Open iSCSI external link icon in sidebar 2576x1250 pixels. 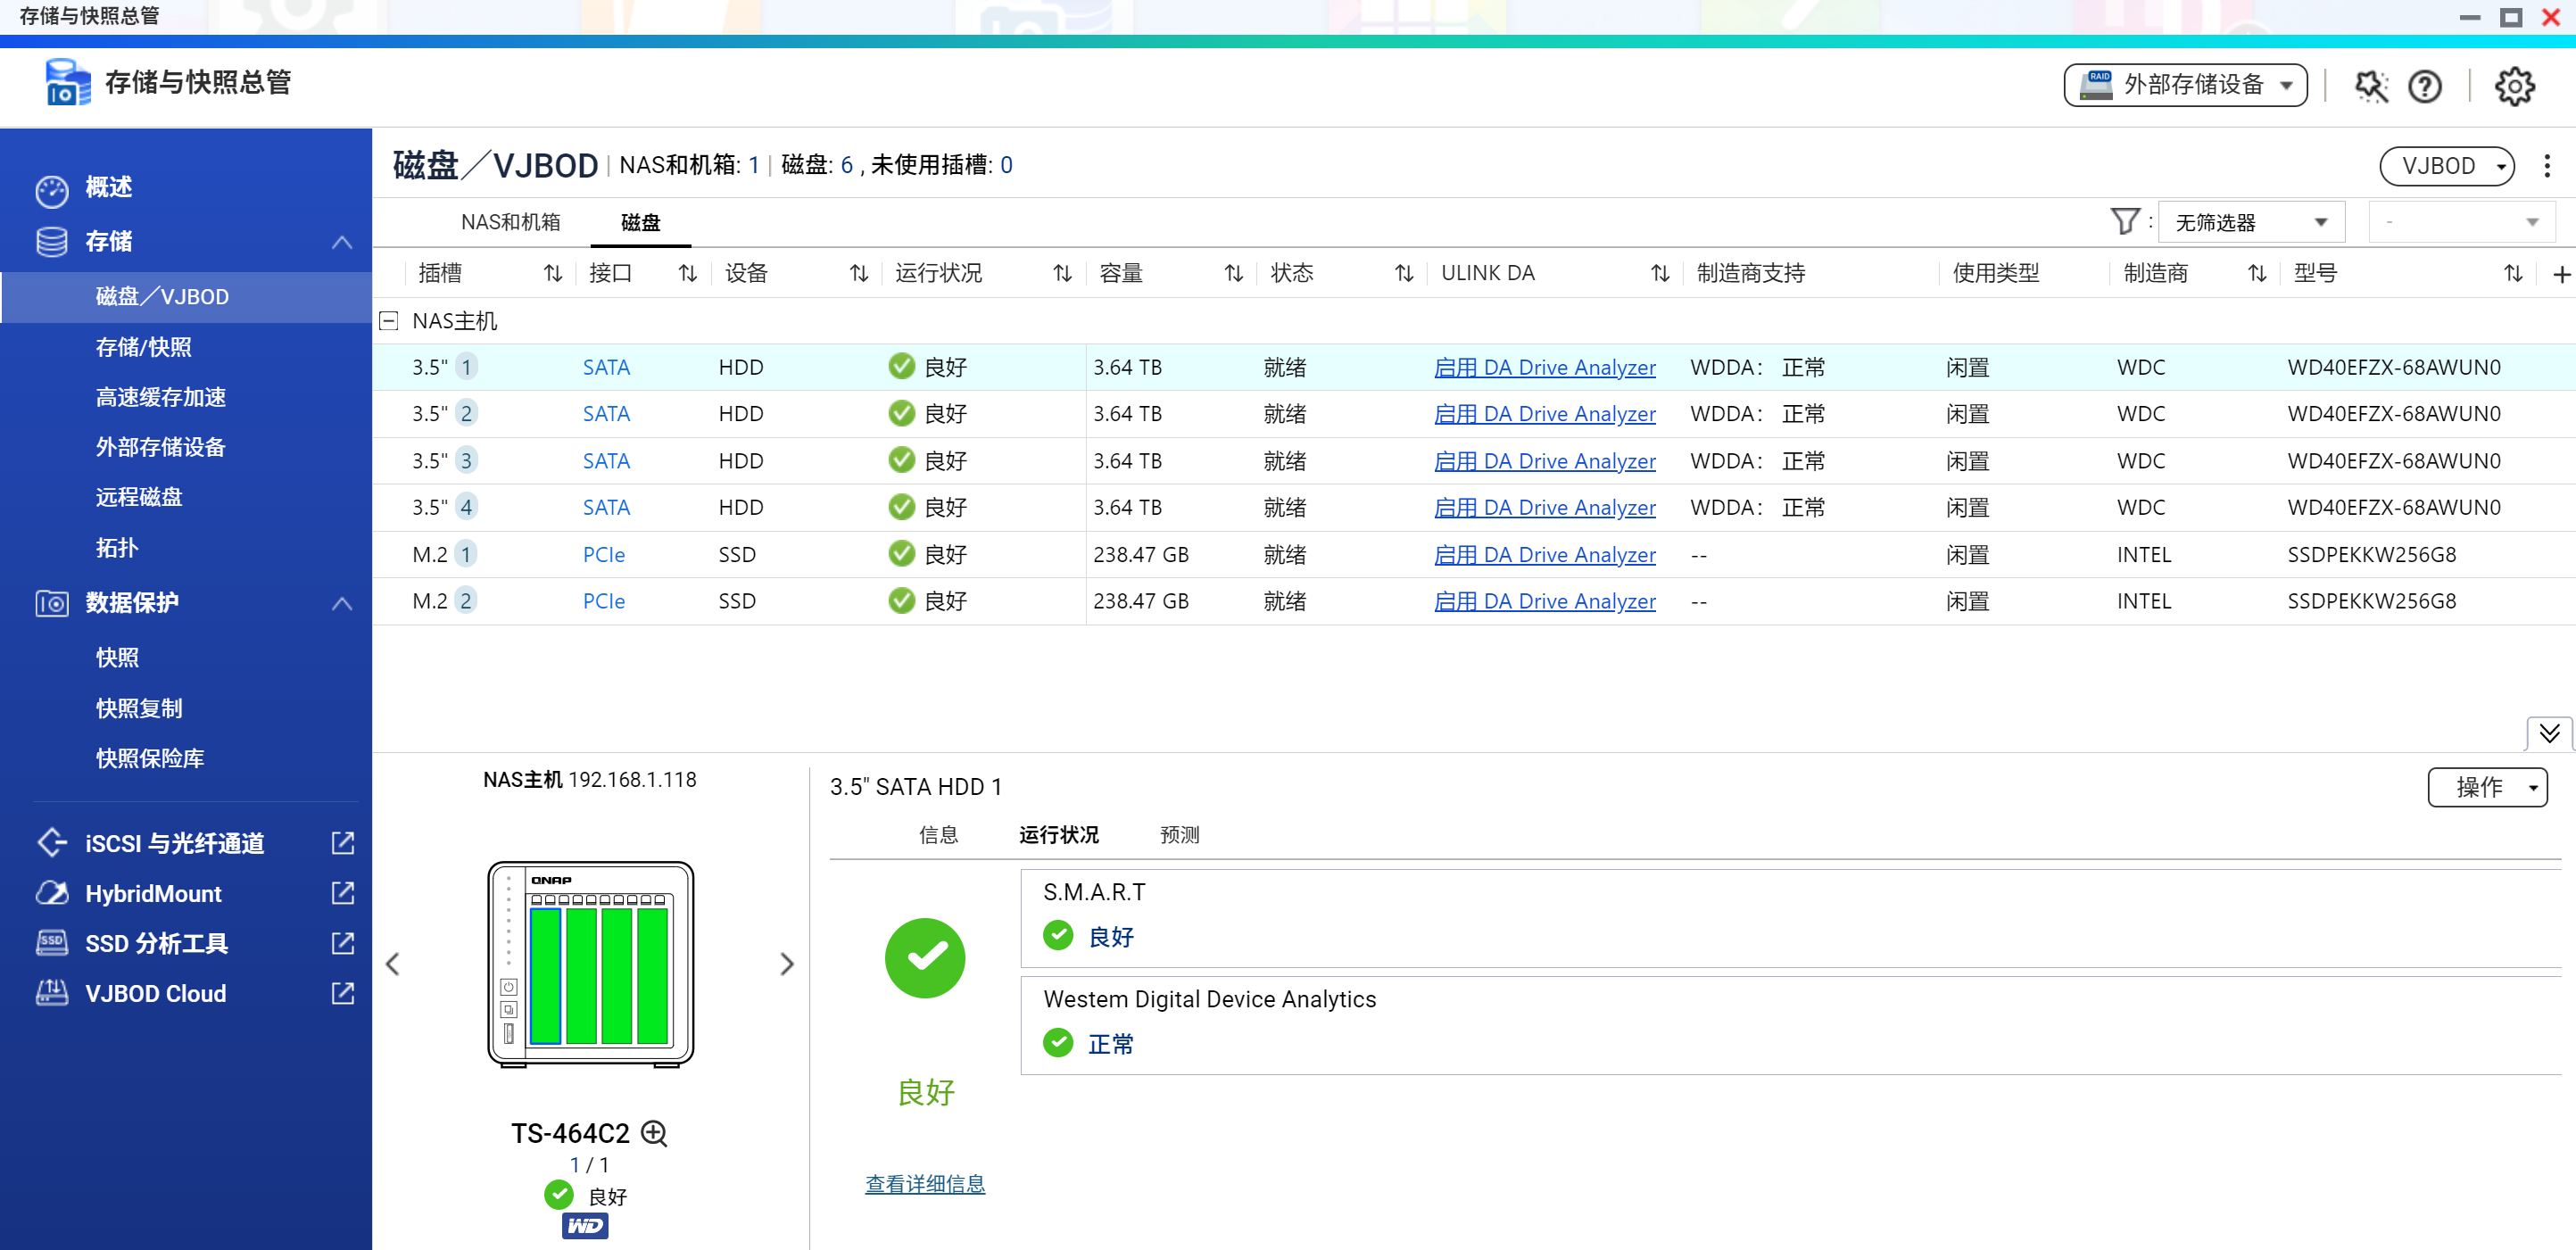click(342, 843)
